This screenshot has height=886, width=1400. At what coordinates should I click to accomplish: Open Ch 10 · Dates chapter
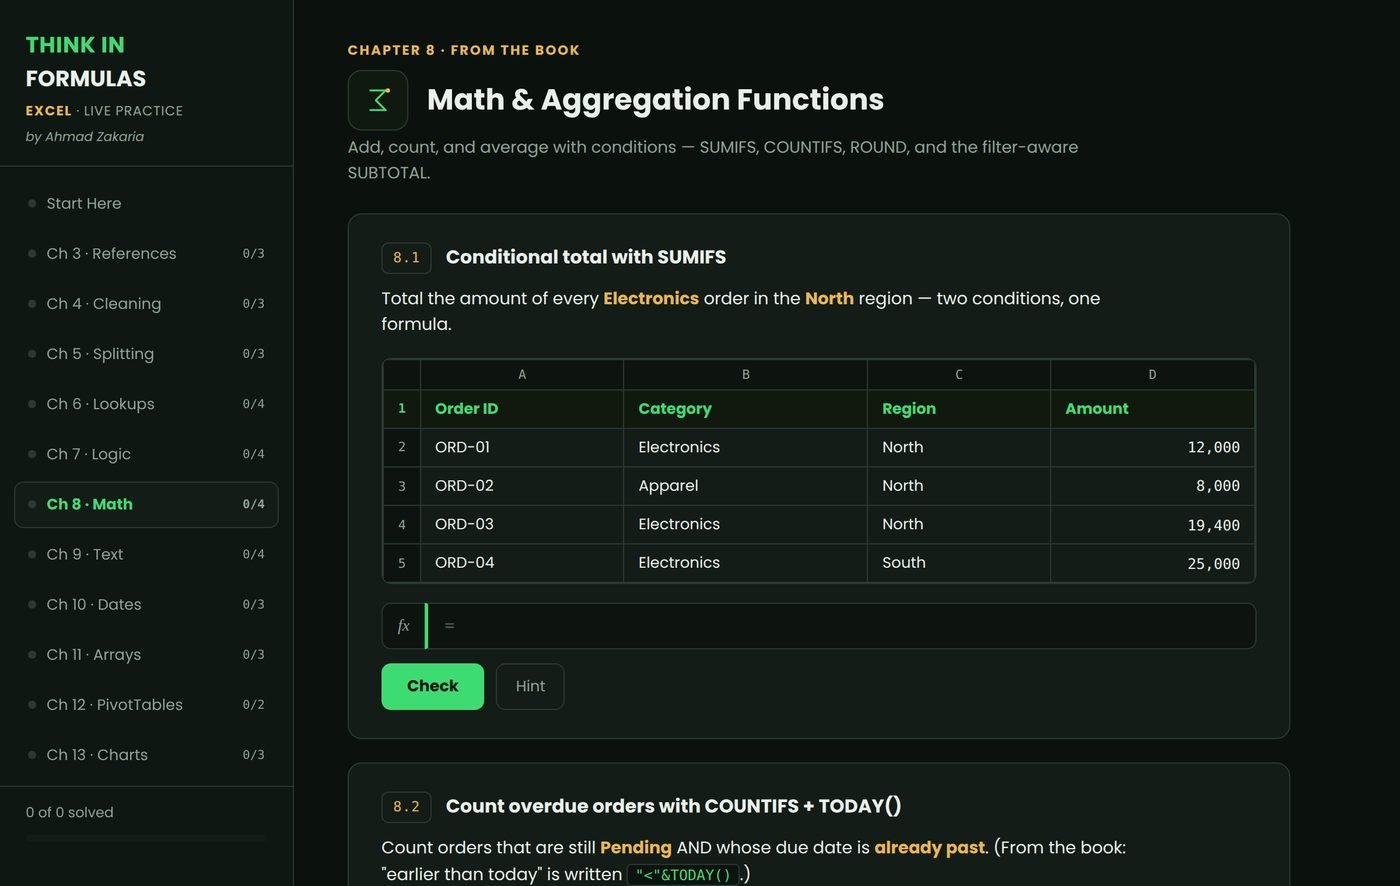coord(146,604)
